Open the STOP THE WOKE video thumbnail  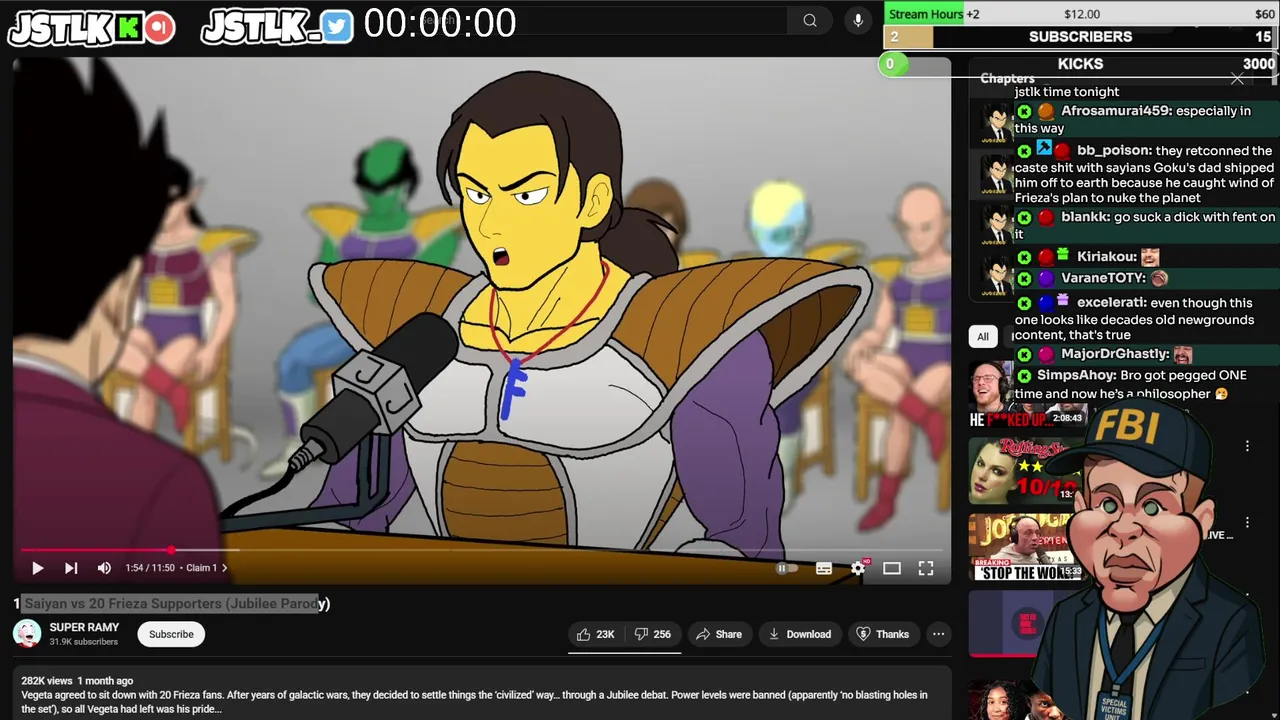[x=1025, y=547]
